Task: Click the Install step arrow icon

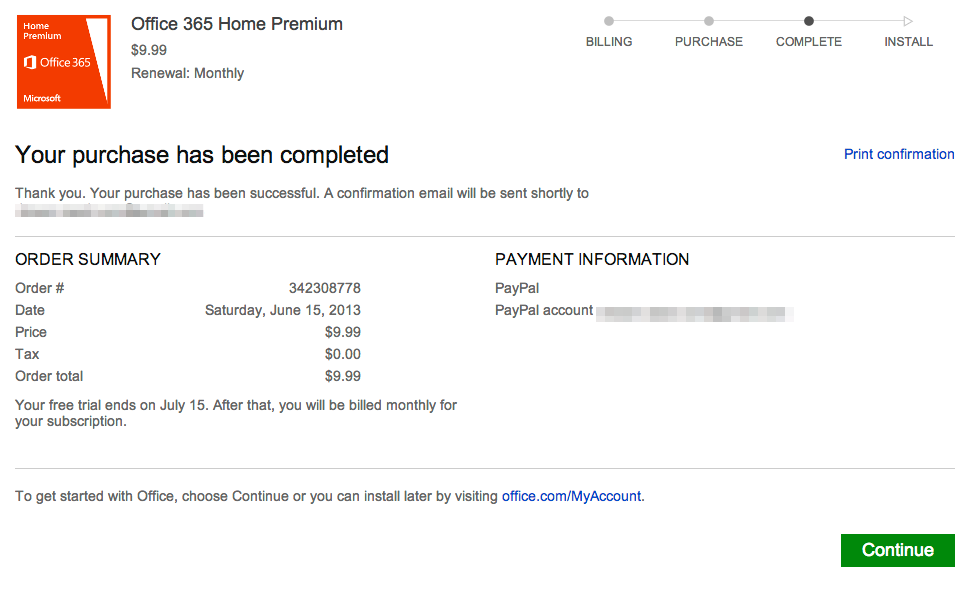Action: 908,21
